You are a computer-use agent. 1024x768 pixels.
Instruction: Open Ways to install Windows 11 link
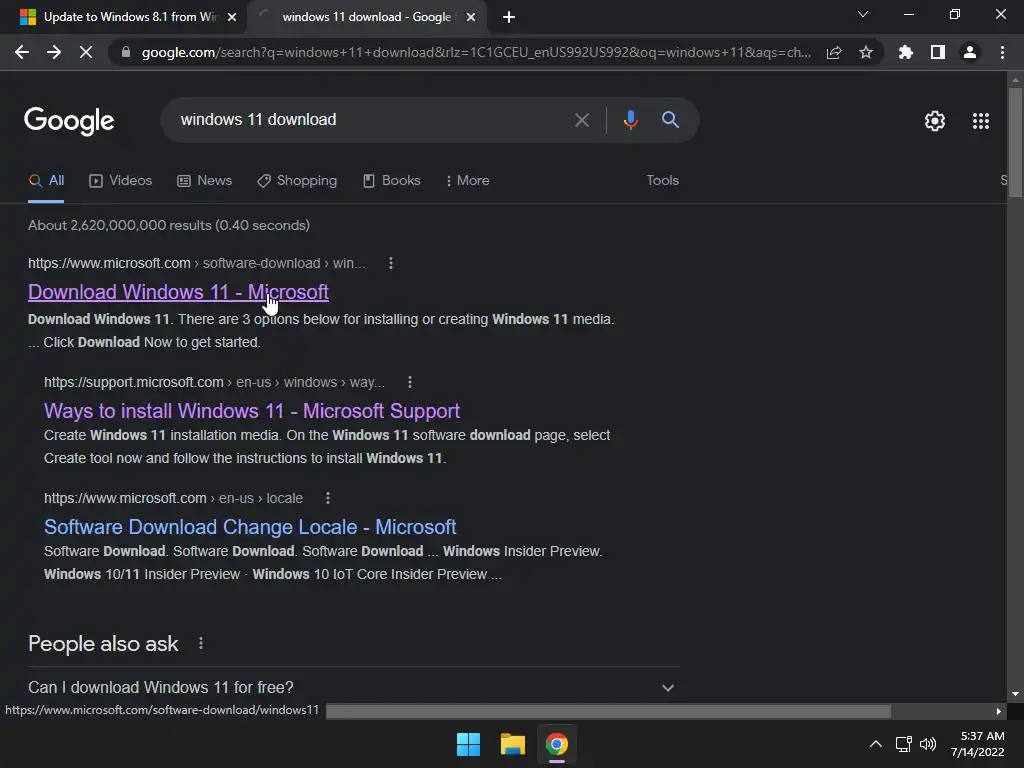click(252, 411)
